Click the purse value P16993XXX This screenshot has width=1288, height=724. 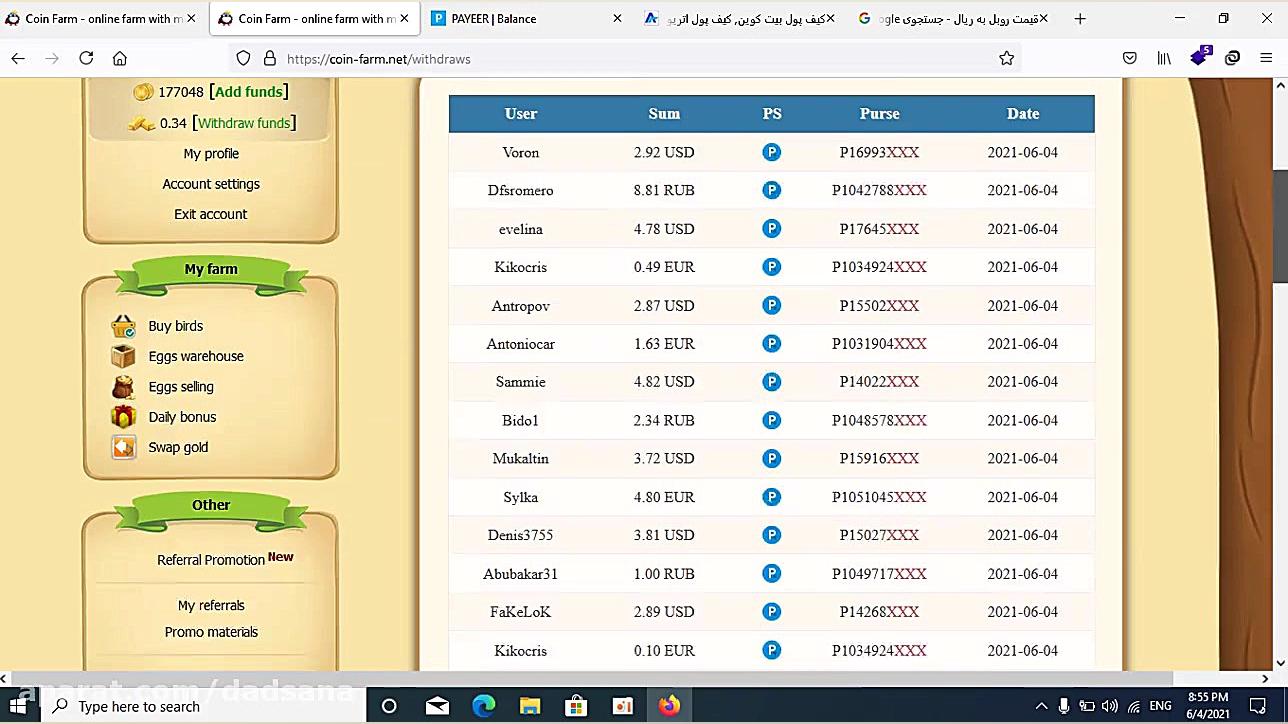880,152
